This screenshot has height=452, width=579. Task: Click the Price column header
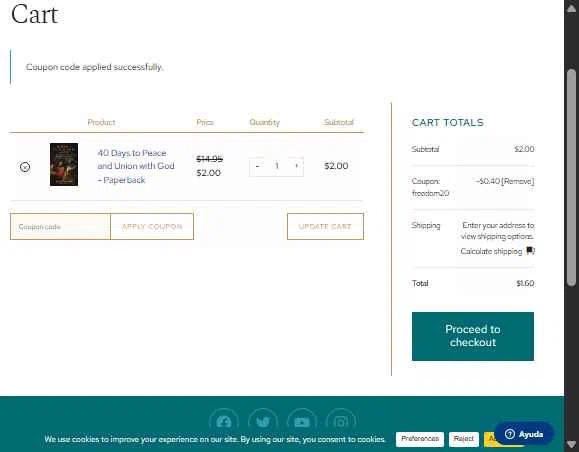(x=205, y=122)
